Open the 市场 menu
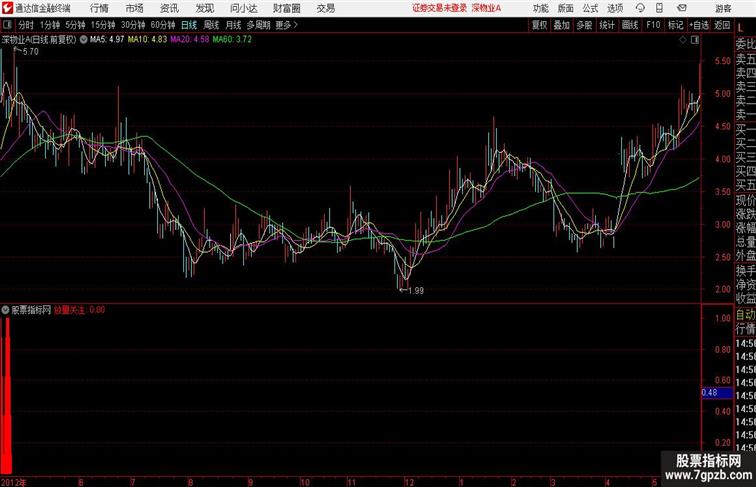 point(135,8)
